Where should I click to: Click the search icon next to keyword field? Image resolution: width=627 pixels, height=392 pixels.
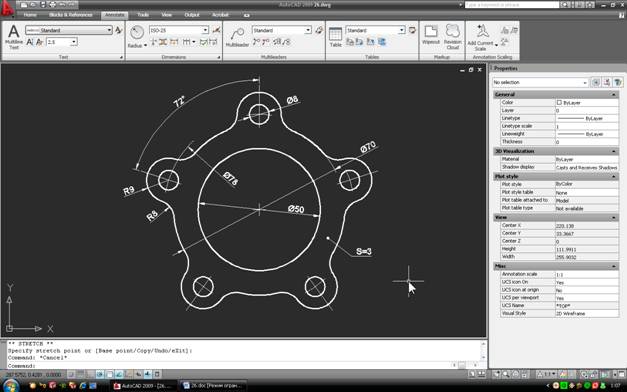coord(565,5)
